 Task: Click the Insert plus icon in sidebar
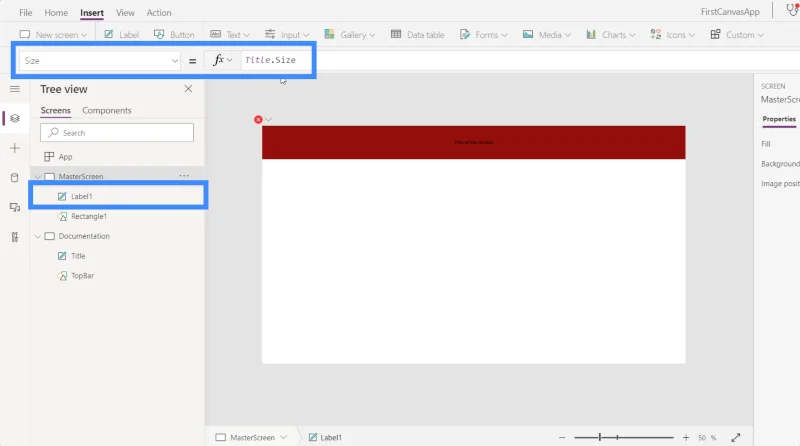click(x=15, y=148)
